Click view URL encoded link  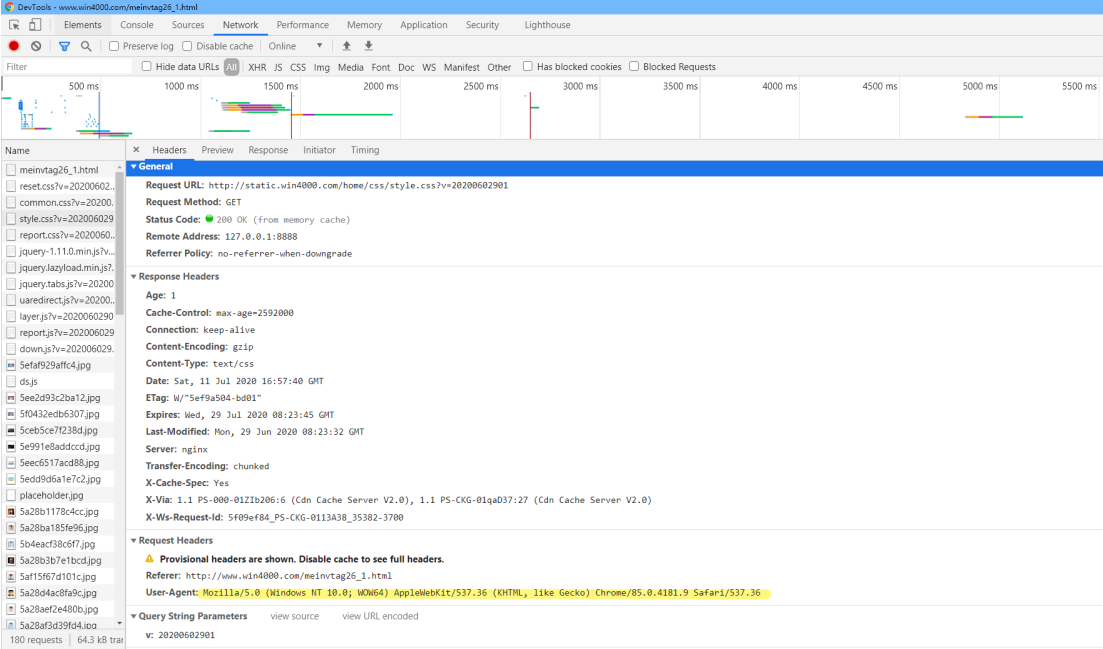click(x=381, y=616)
